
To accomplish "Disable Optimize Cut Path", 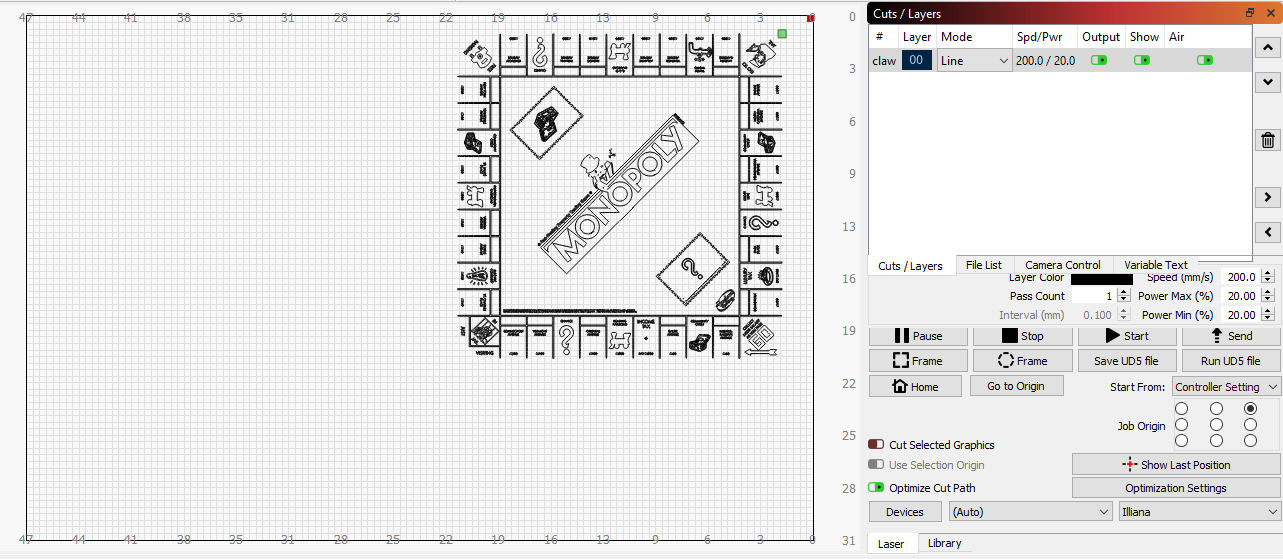I will 876,488.
